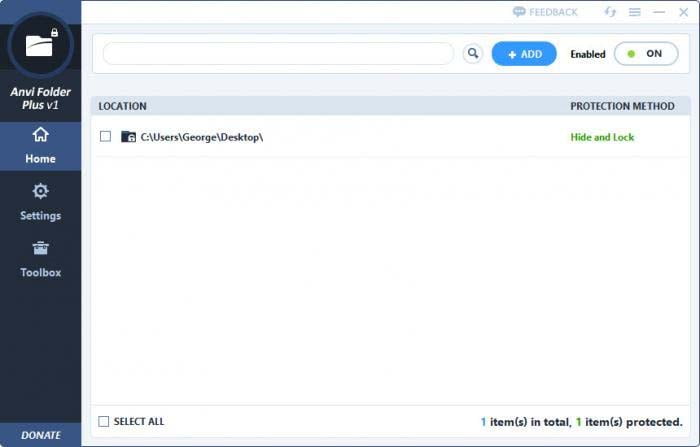The image size is (700, 447).
Task: Click the LOCATION column header
Action: (122, 106)
